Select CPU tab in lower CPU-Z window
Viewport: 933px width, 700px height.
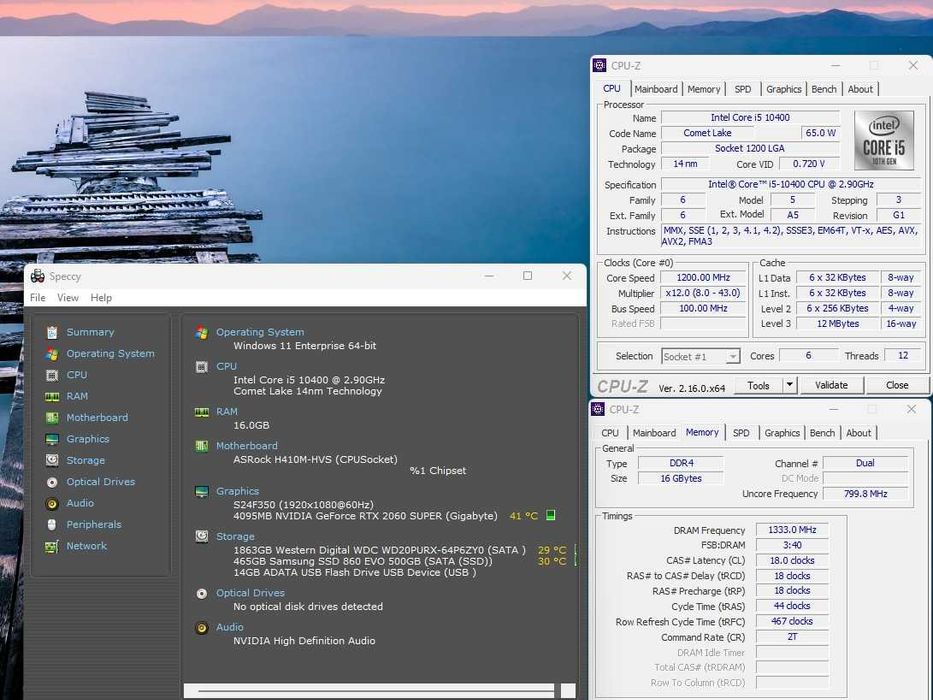pos(610,433)
